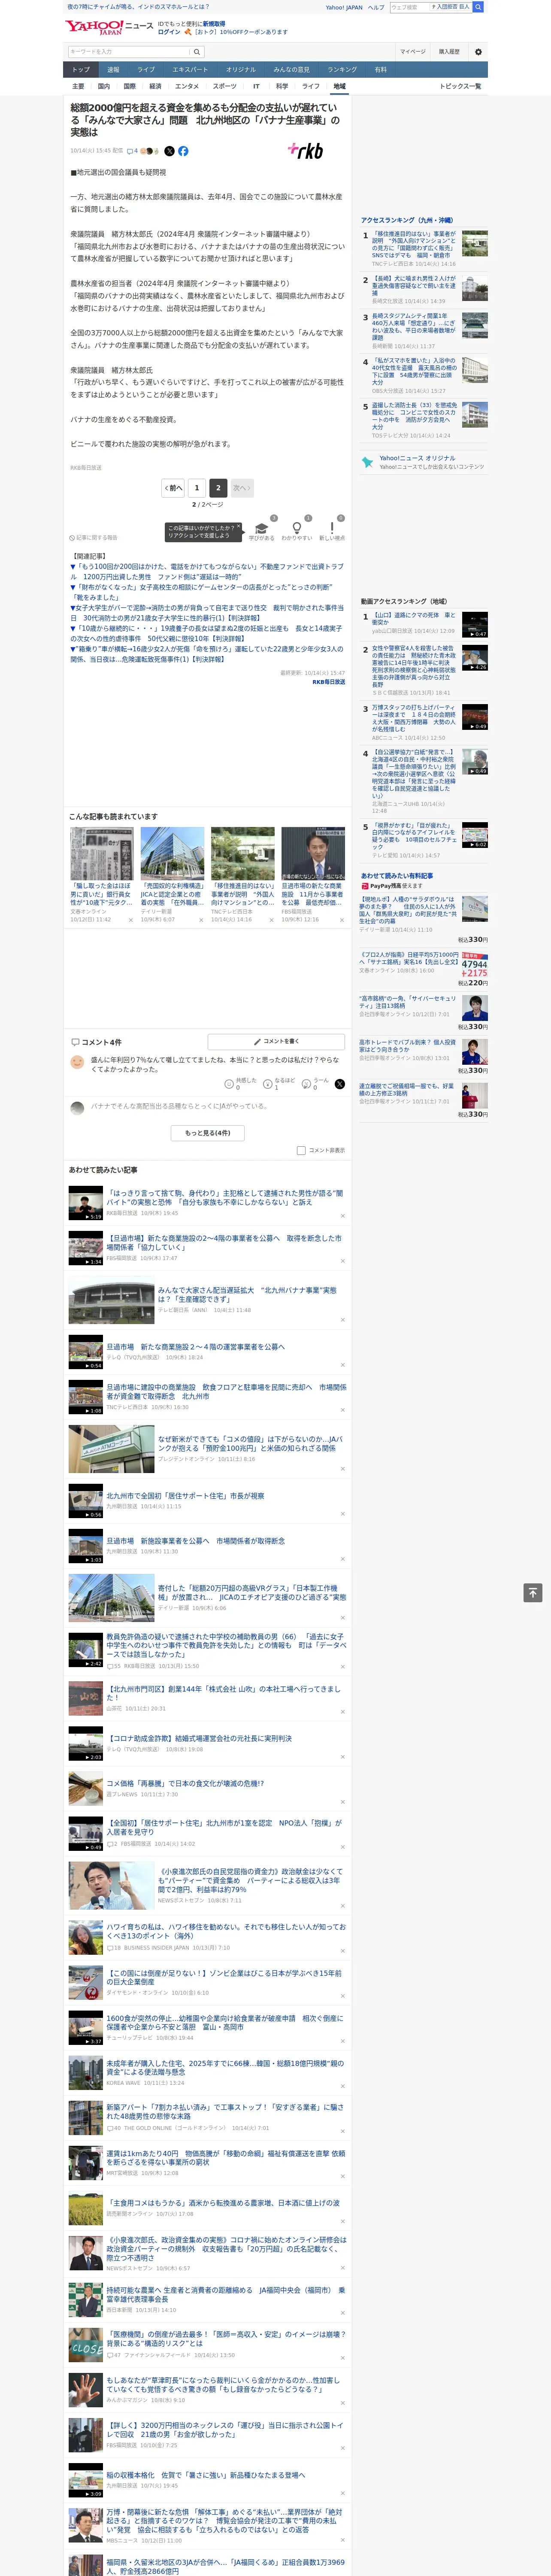Open access ranking item 1 移住推進目的はない
Image resolution: width=551 pixels, height=2576 pixels.
425,248
